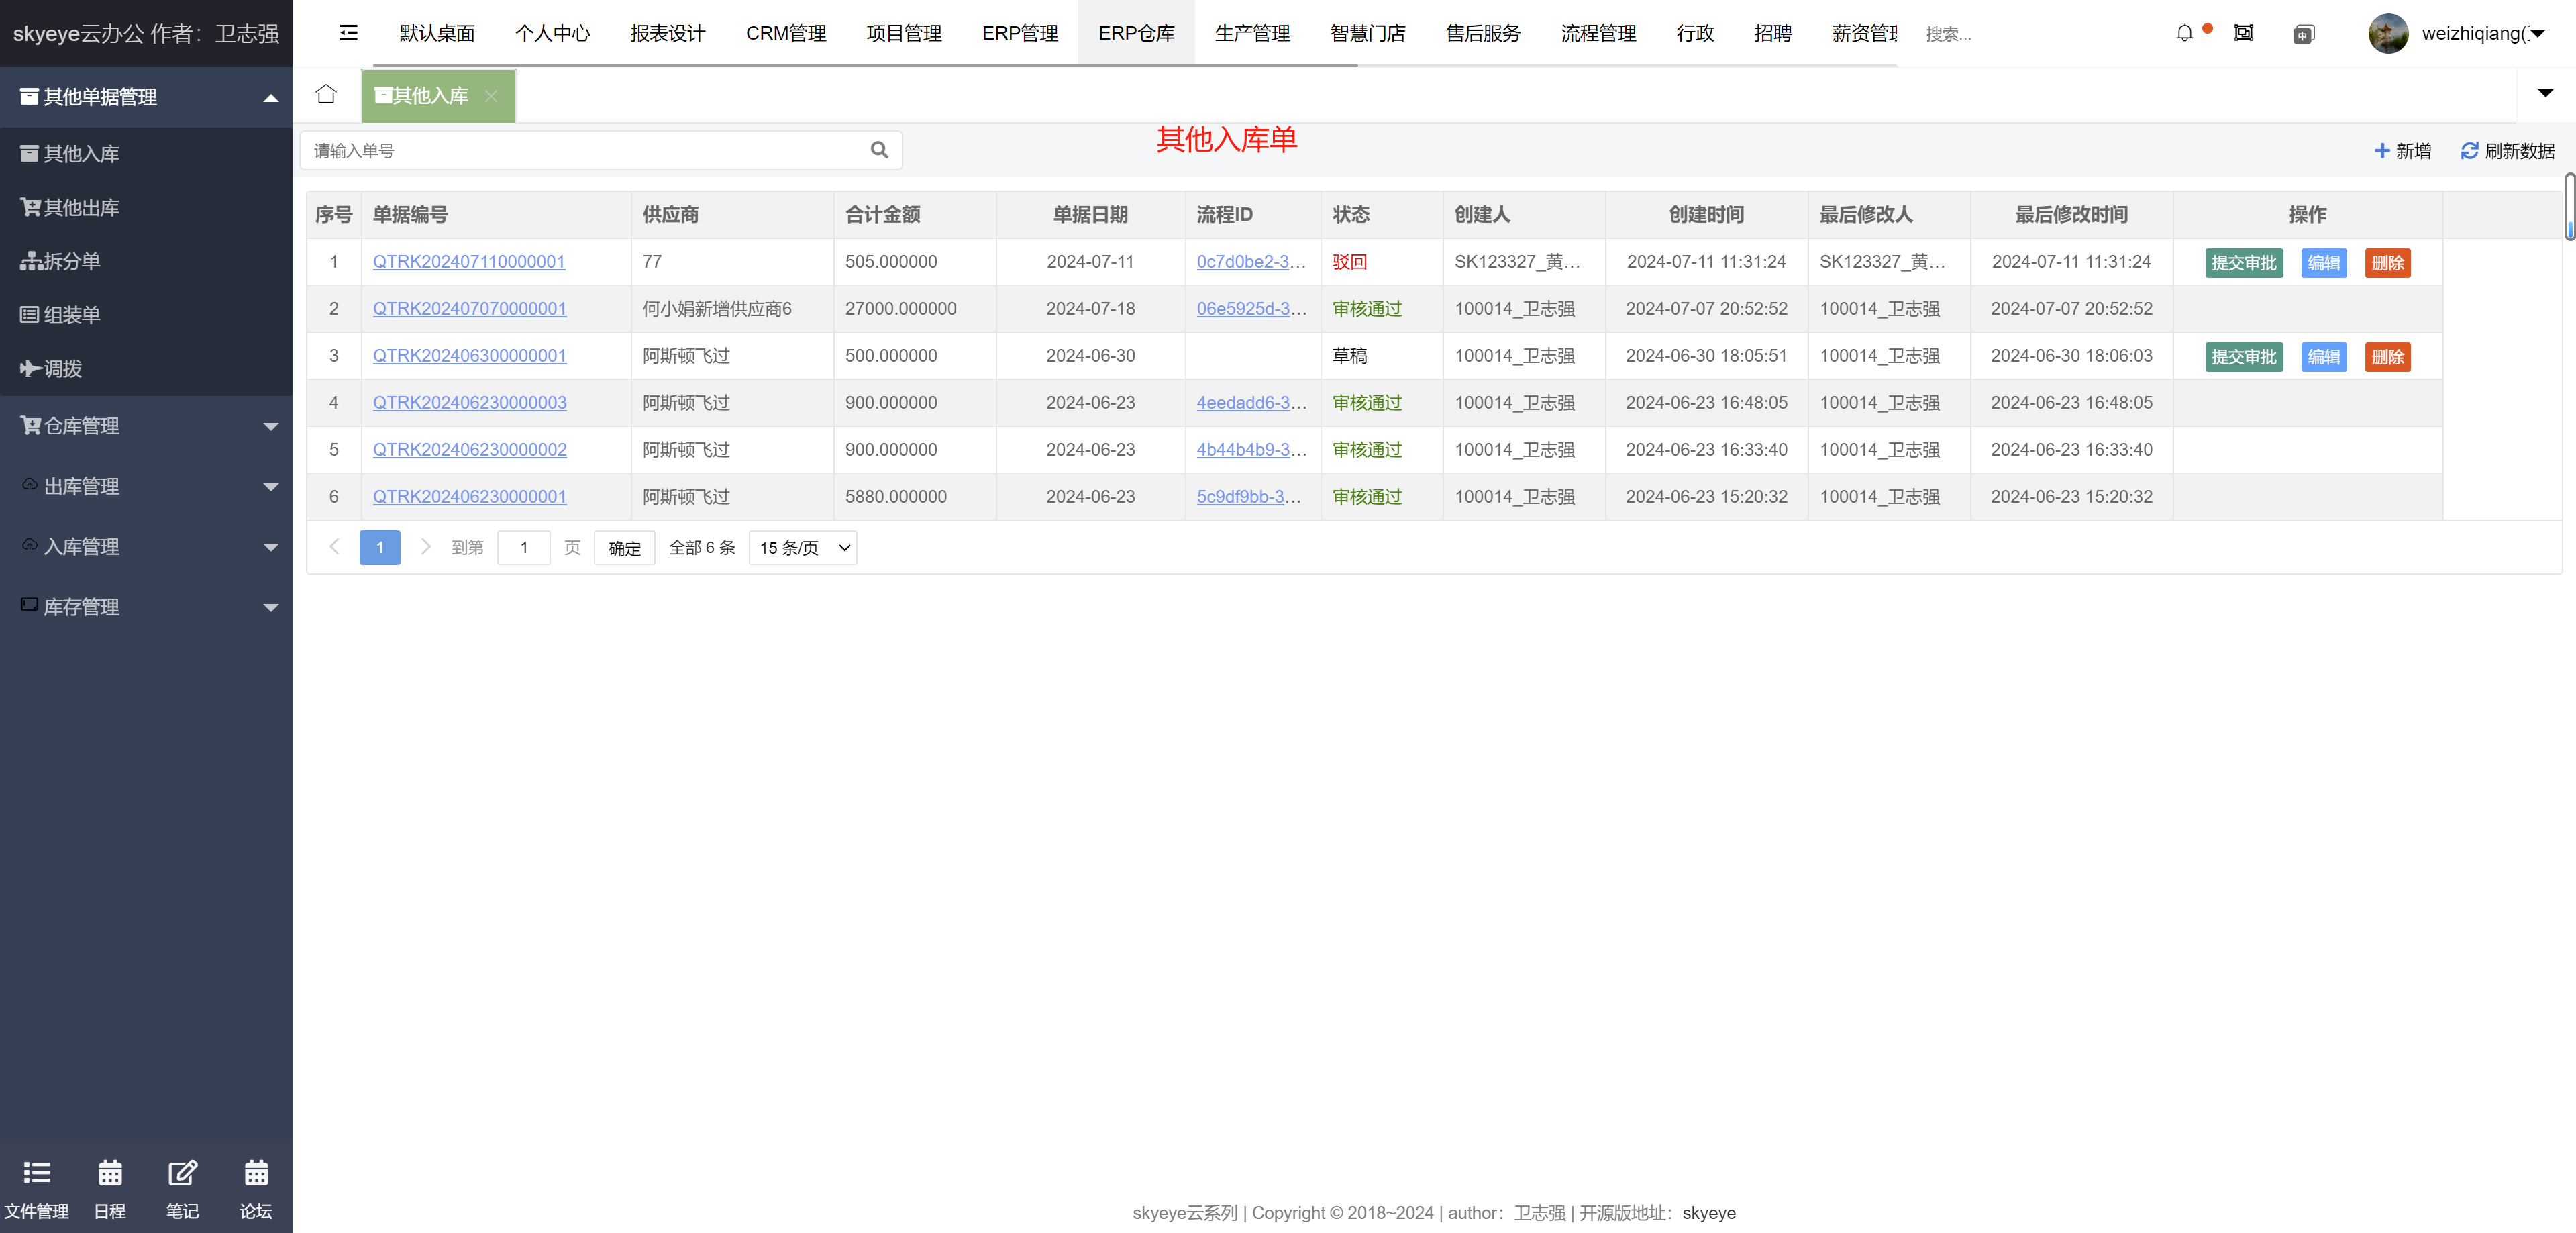Open link QTRK202407070000001
2576x1233 pixels.
pos(469,309)
